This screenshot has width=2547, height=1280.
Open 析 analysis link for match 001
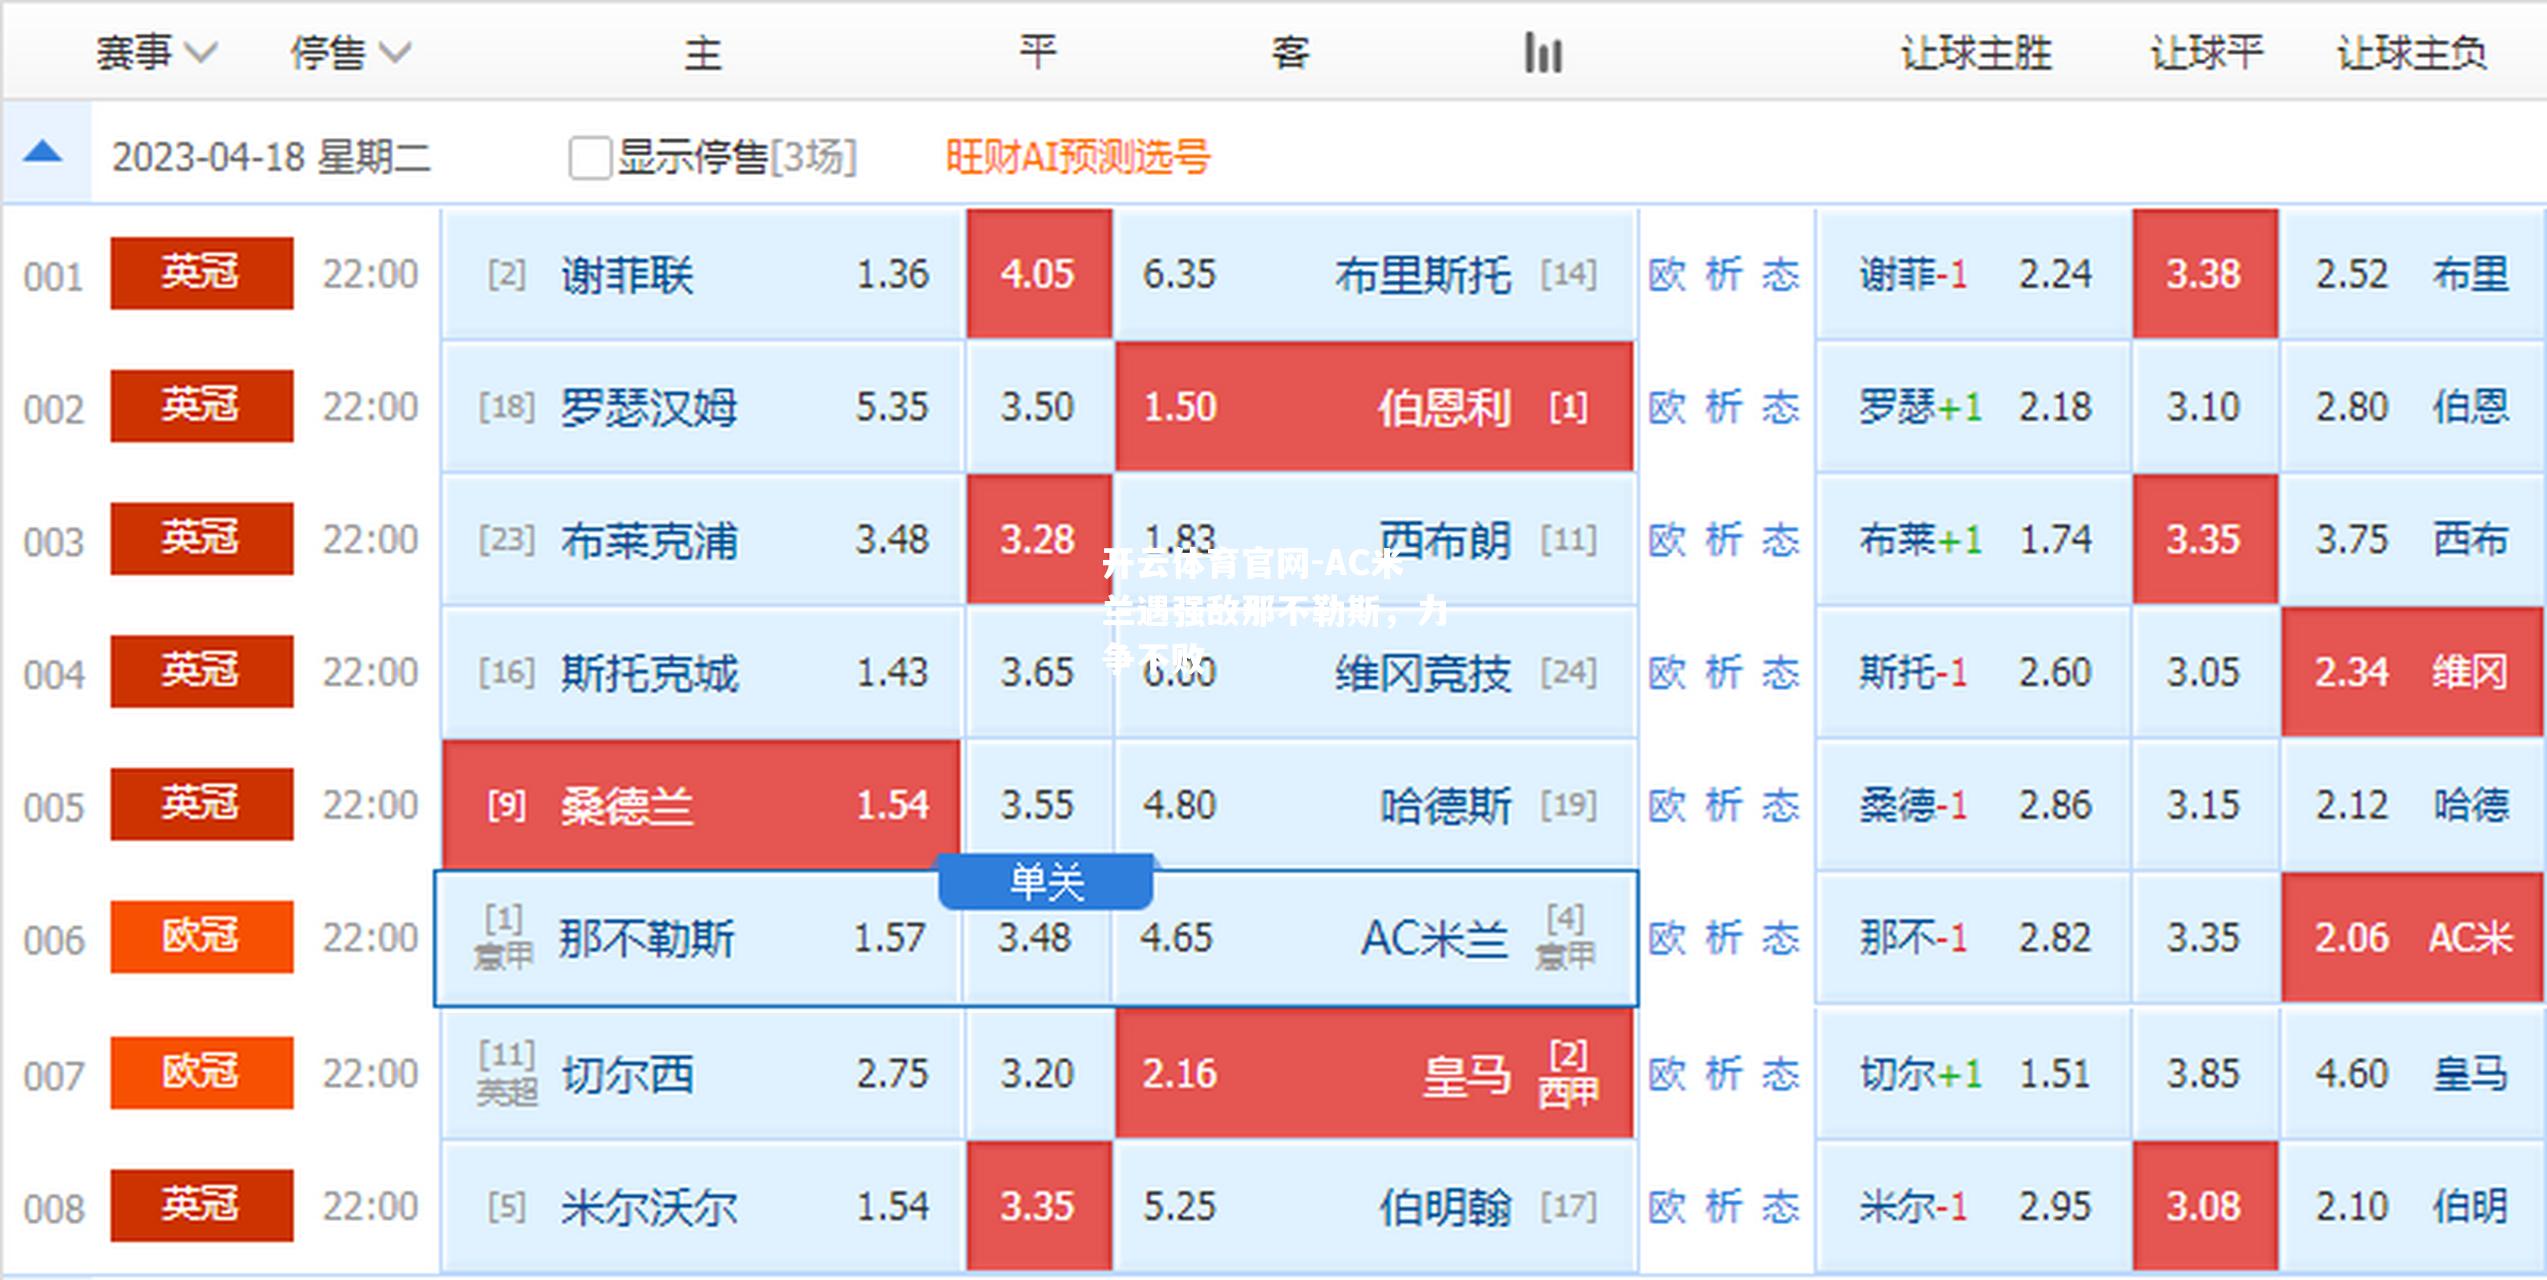1723,274
